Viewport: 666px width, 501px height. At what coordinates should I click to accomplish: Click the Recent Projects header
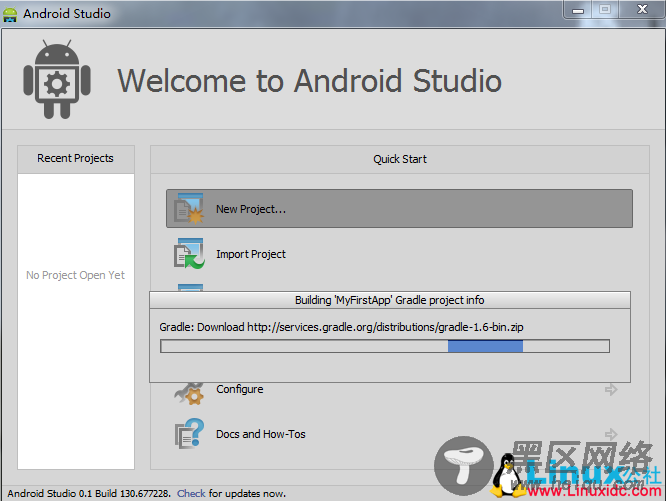(x=76, y=158)
